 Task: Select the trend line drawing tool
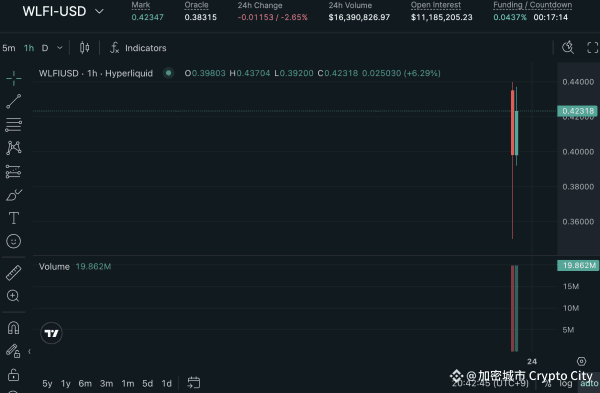tap(13, 101)
